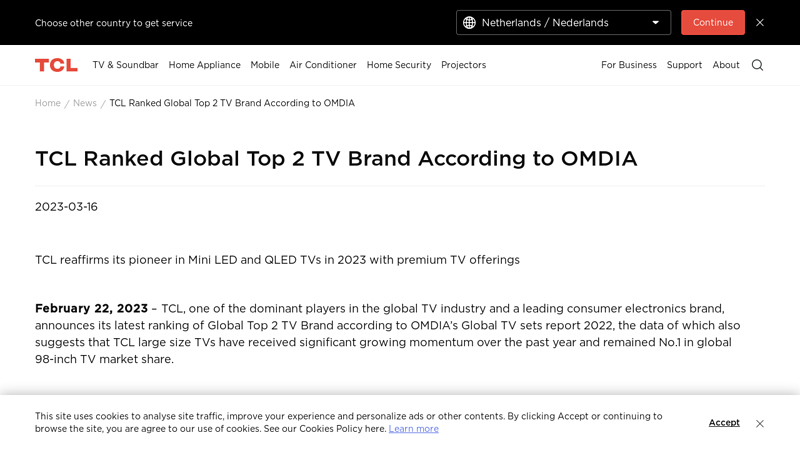Screen dimensions: 800x450
Task: Click the article headline about OMDIA ranking
Action: tap(336, 159)
